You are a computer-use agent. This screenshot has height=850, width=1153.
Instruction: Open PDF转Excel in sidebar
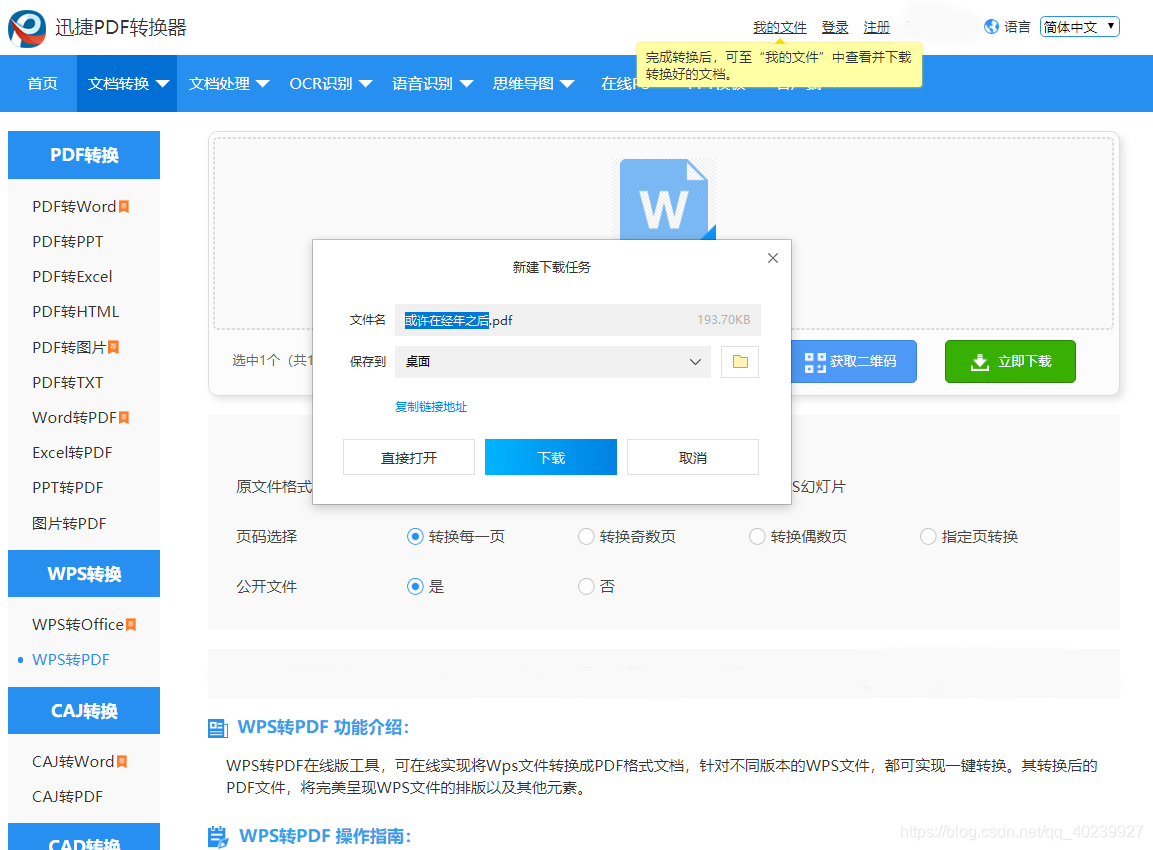[x=72, y=277]
